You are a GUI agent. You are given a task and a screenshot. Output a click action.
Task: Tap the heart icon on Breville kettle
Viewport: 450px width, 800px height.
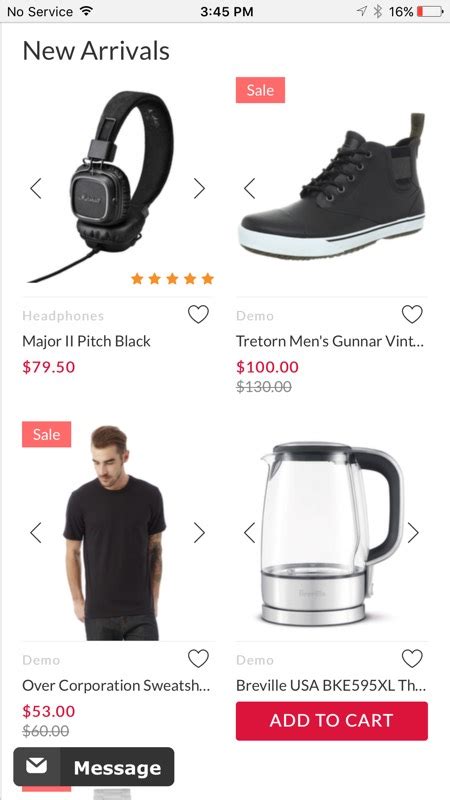click(x=412, y=659)
